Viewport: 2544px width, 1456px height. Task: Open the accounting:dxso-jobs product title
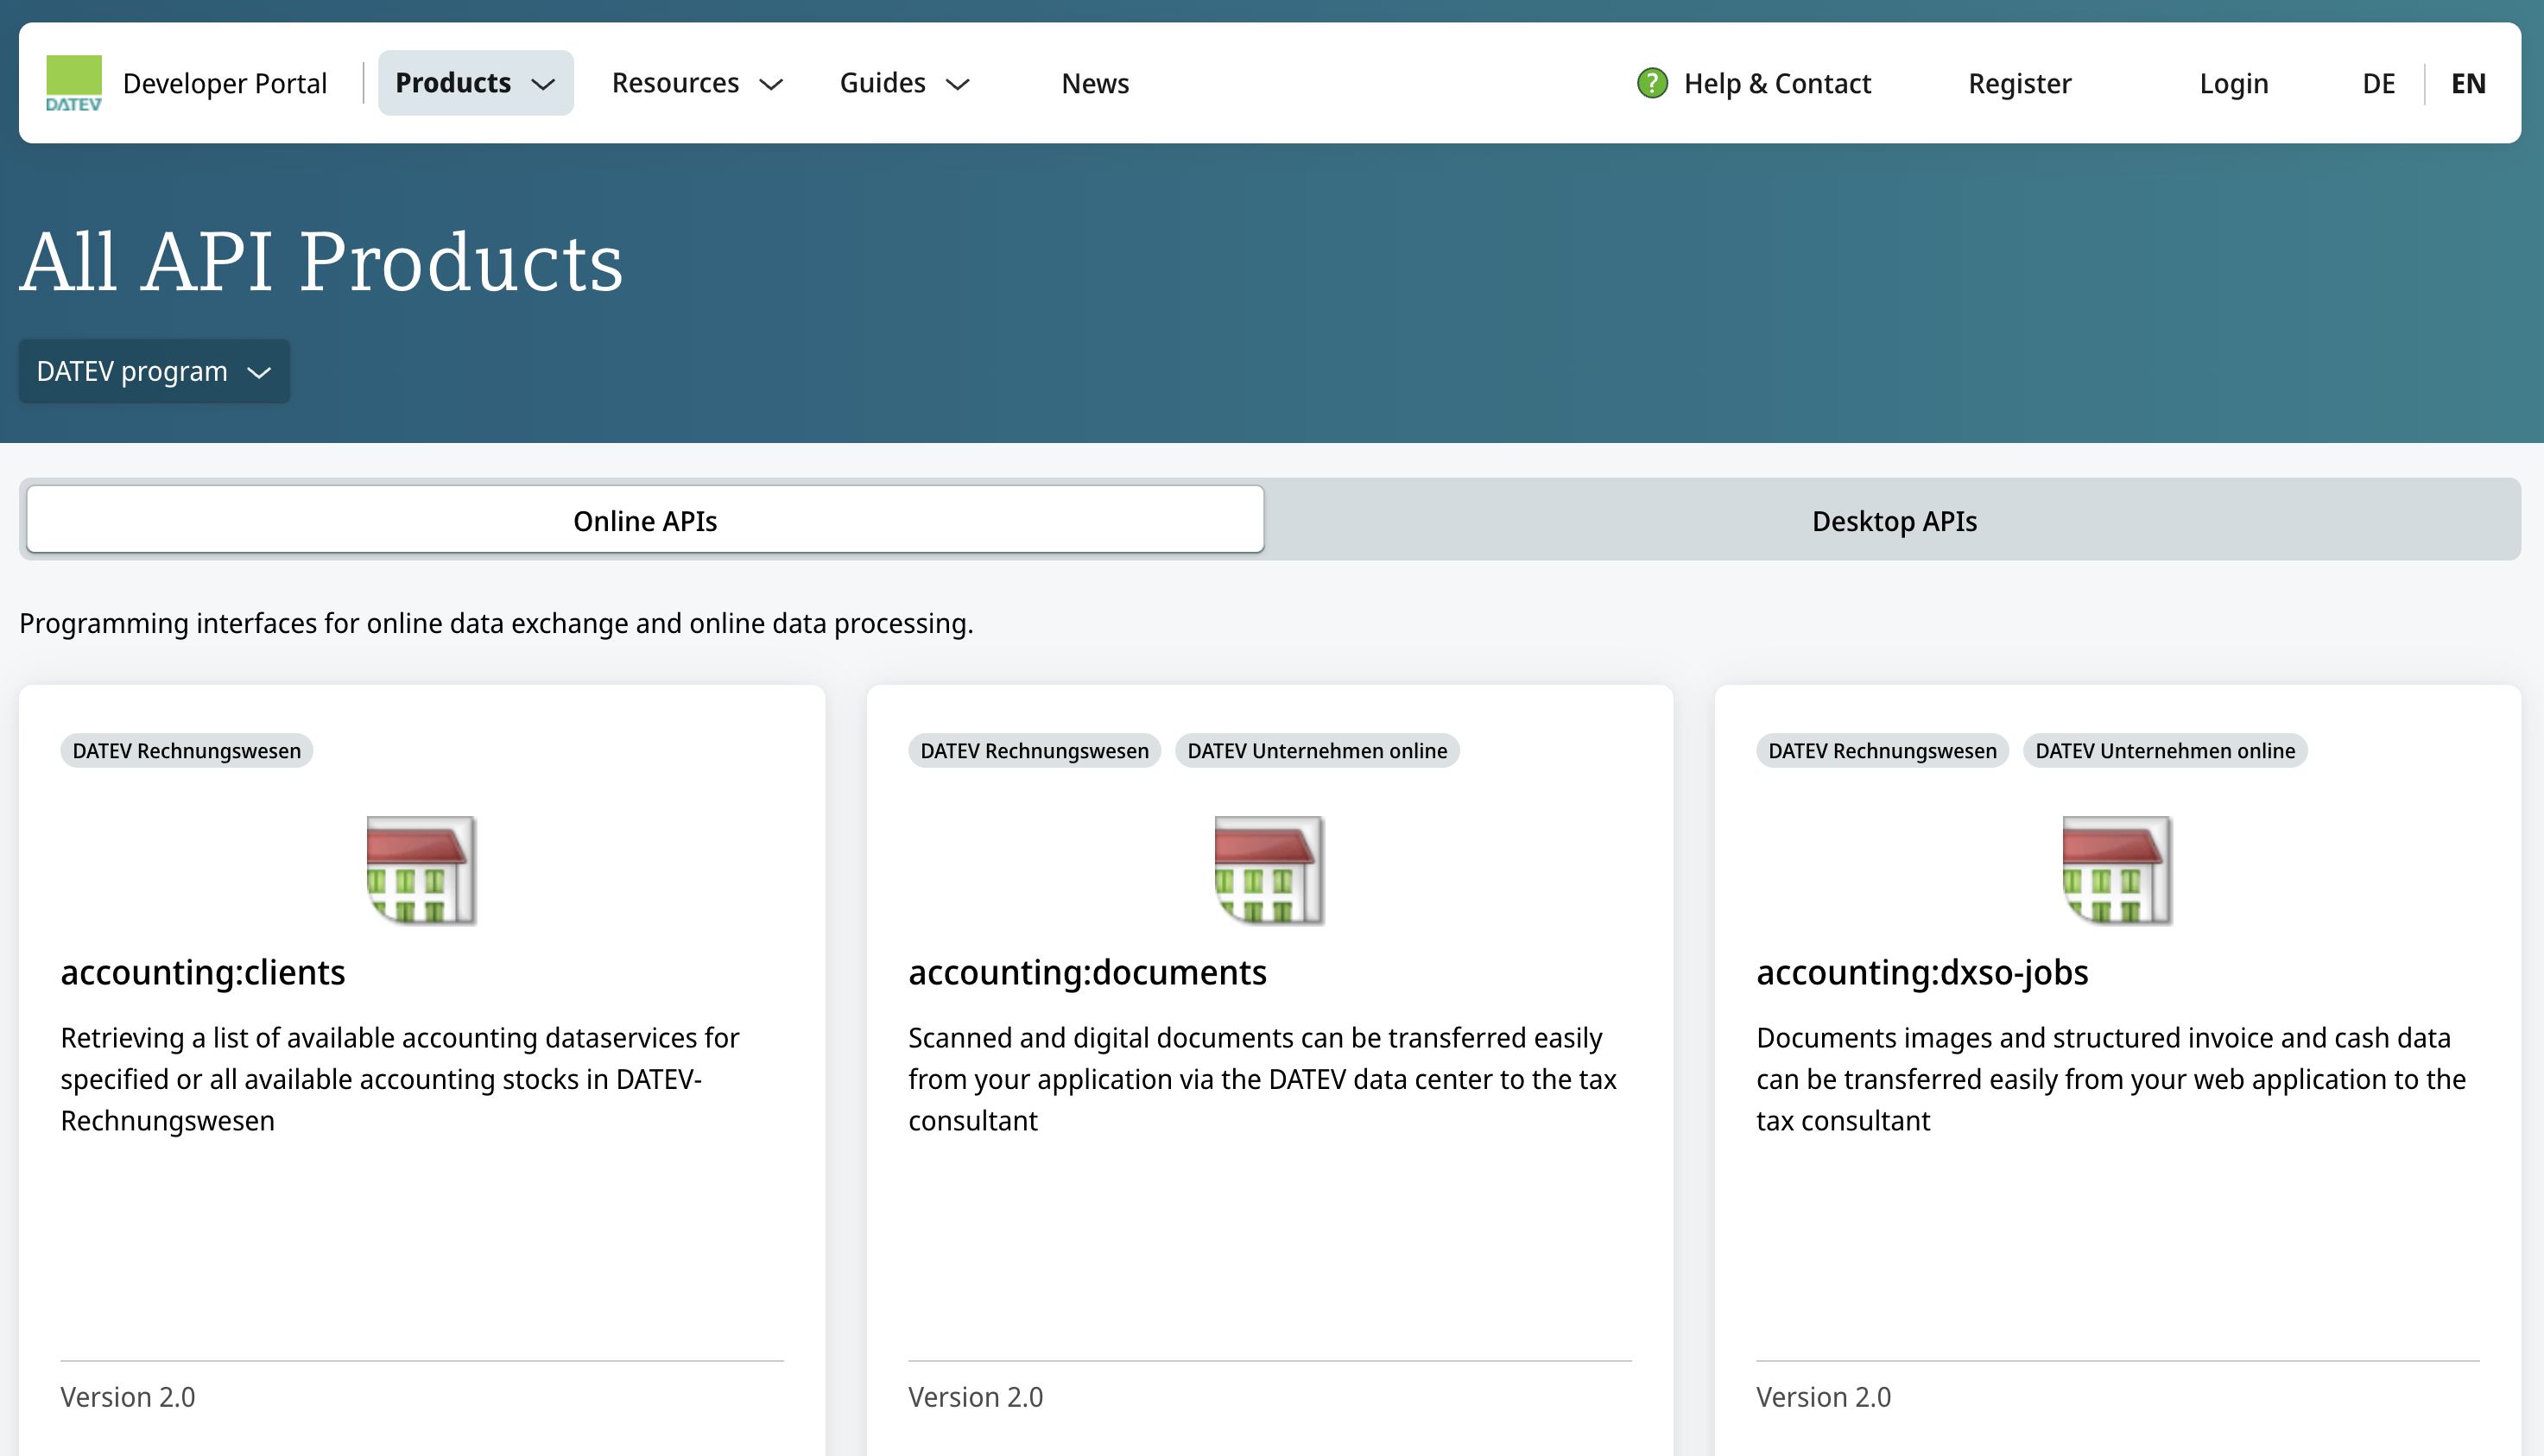[x=1922, y=972]
